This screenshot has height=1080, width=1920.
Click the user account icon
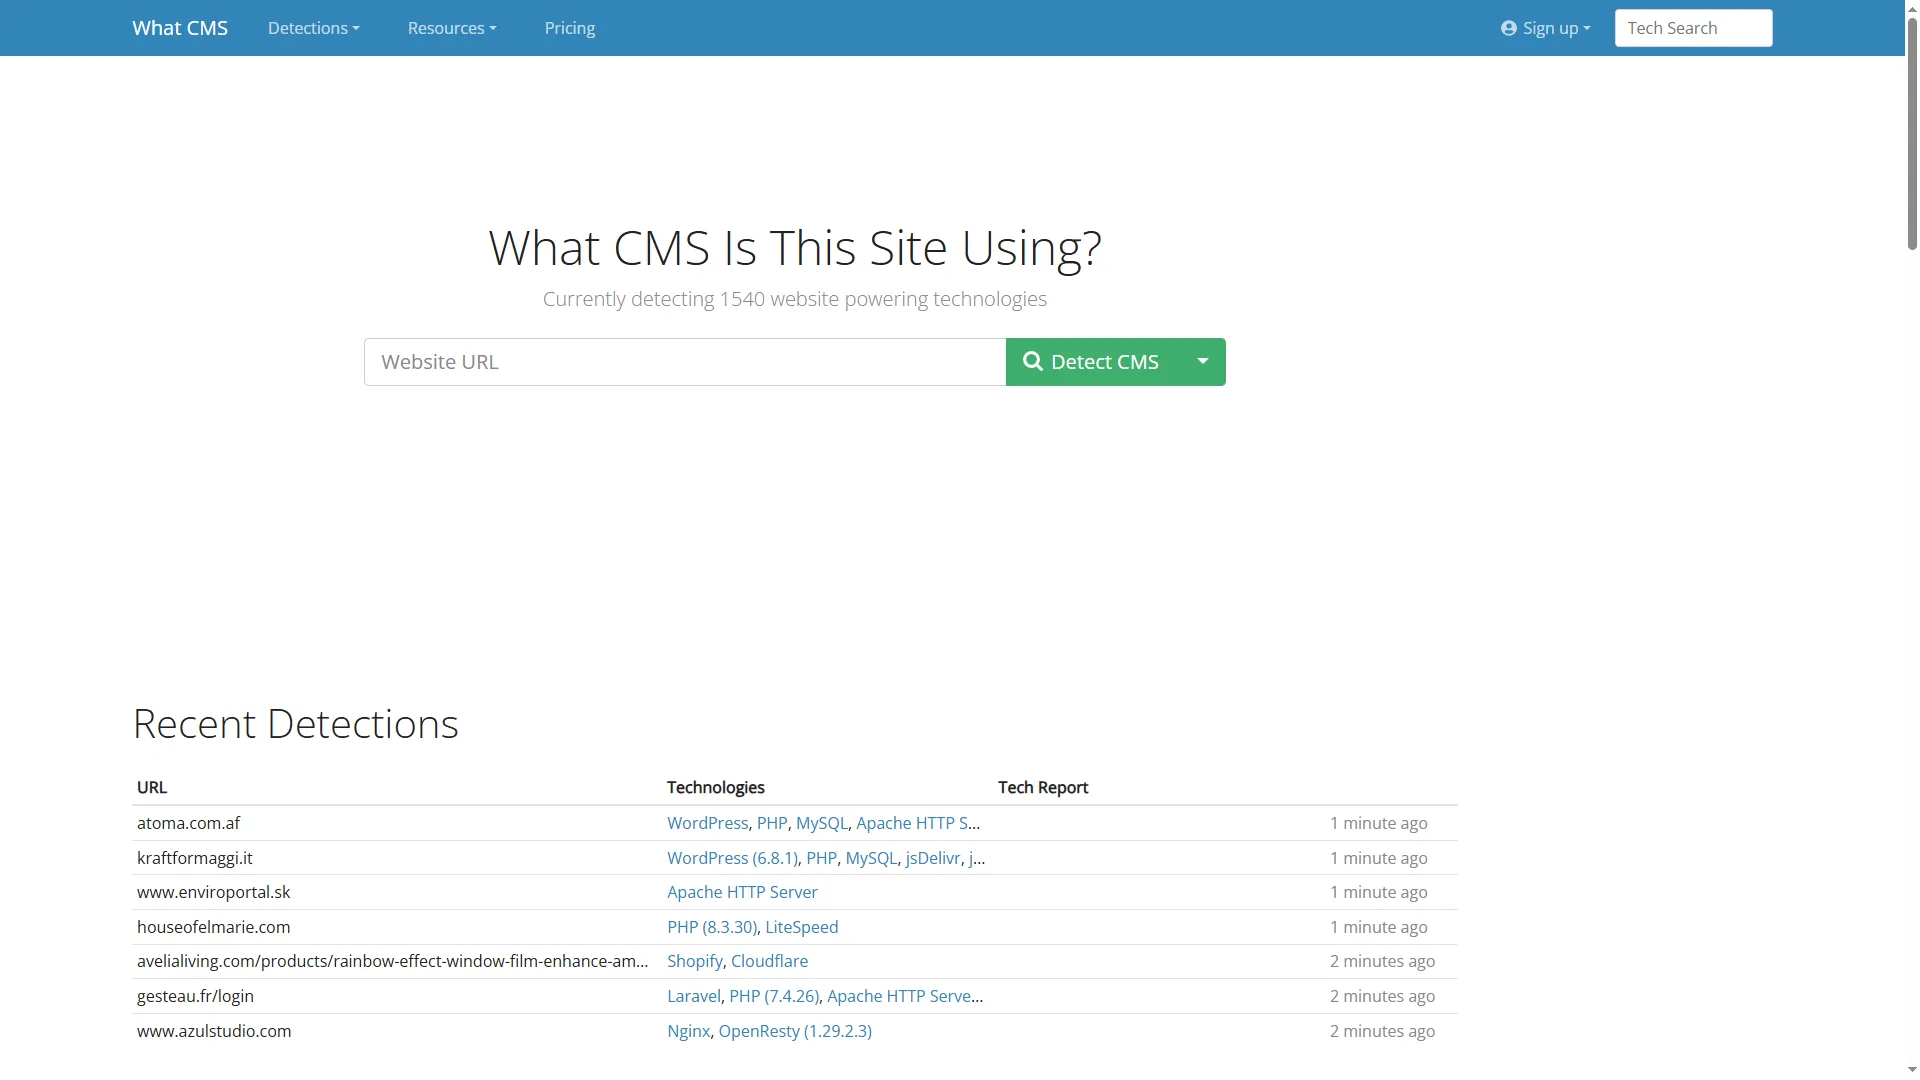tap(1509, 28)
